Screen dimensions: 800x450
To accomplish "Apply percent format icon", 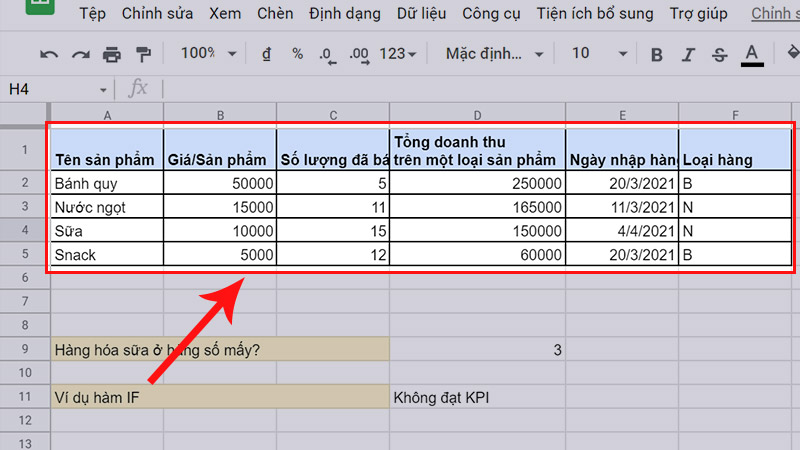I will pyautogui.click(x=297, y=54).
